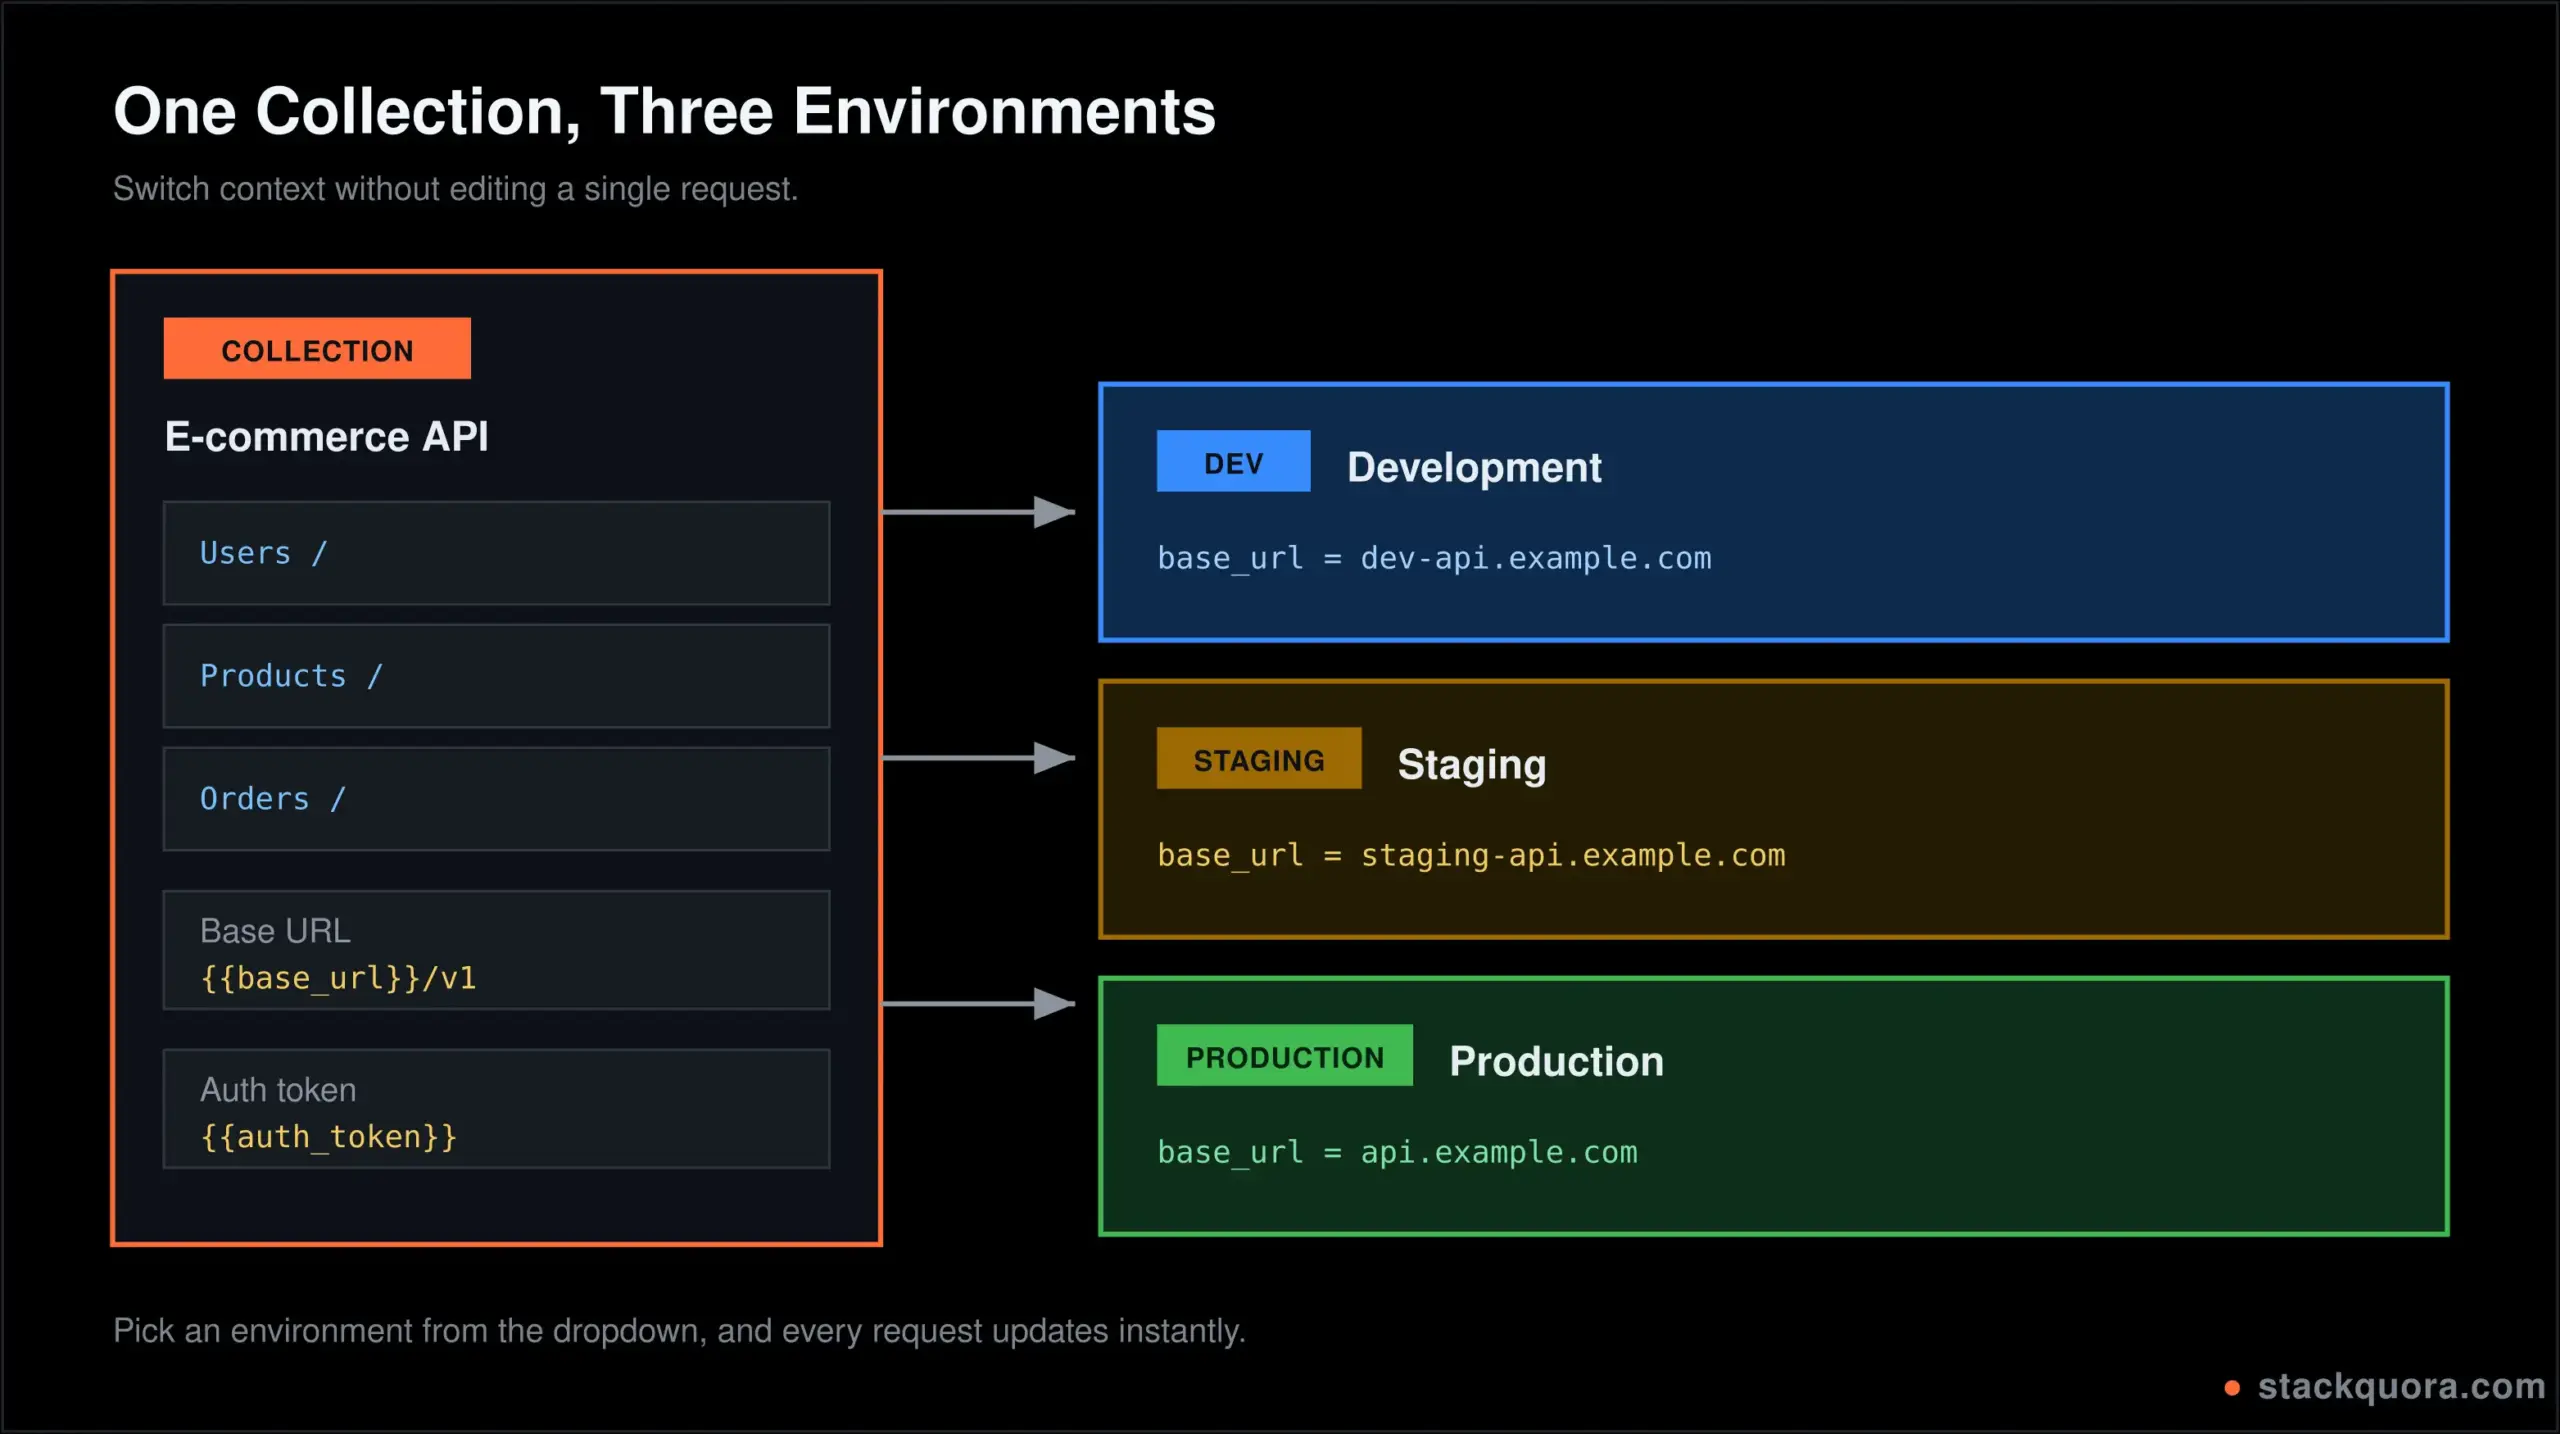This screenshot has height=1434, width=2560.
Task: Click 'base_url = dev-api.example.com' line
Action: click(1434, 558)
